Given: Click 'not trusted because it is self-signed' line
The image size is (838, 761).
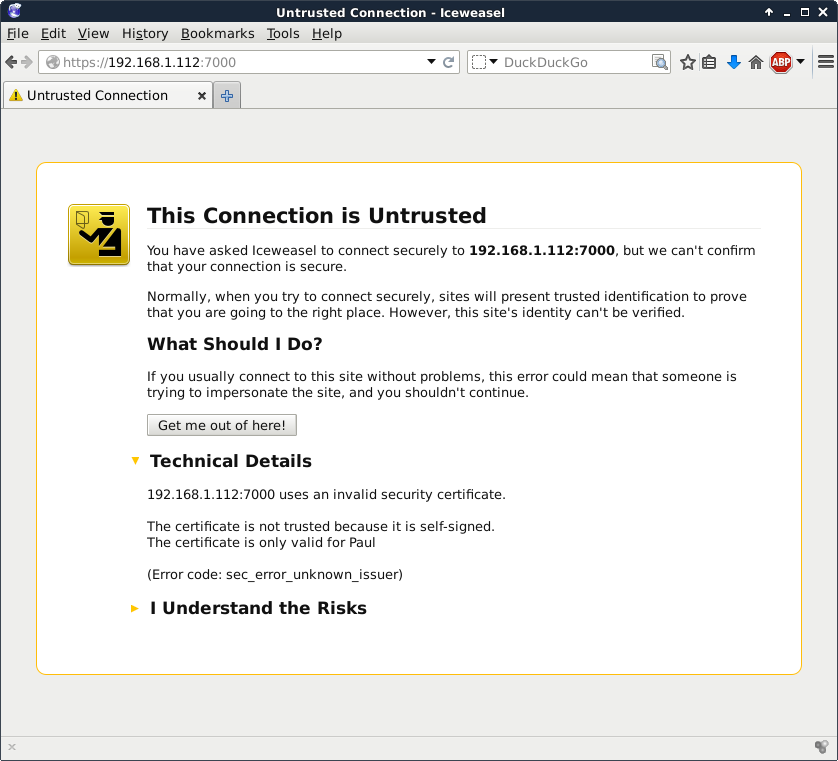Looking at the screenshot, I should click(x=321, y=526).
